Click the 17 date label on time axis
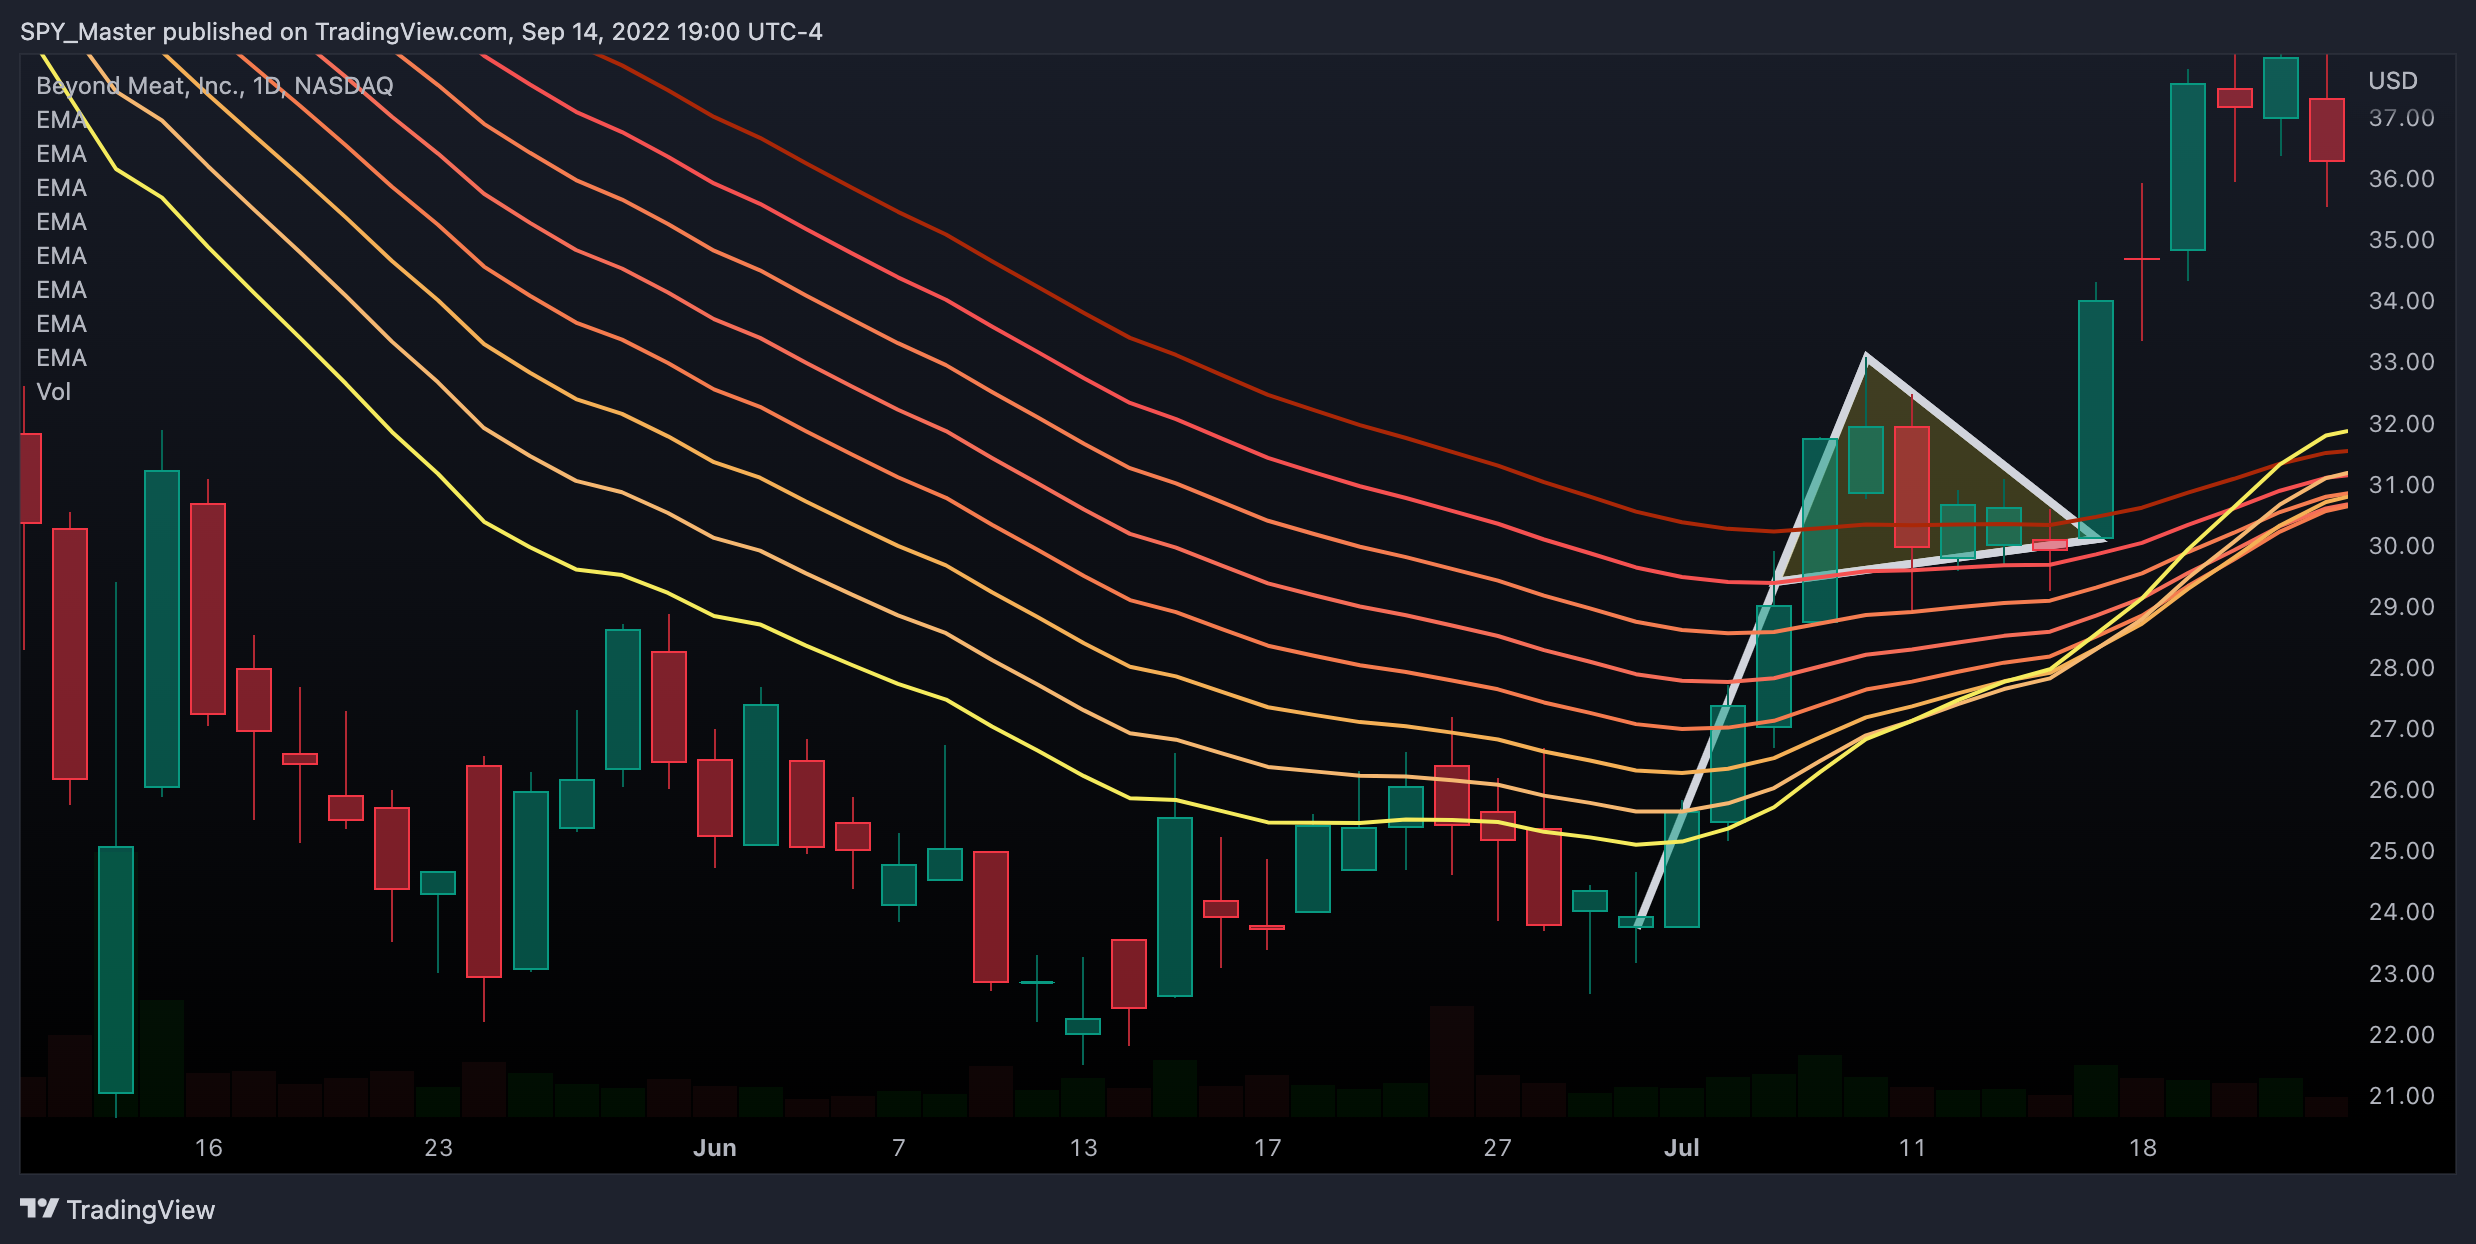Image resolution: width=2476 pixels, height=1244 pixels. point(1268,1148)
